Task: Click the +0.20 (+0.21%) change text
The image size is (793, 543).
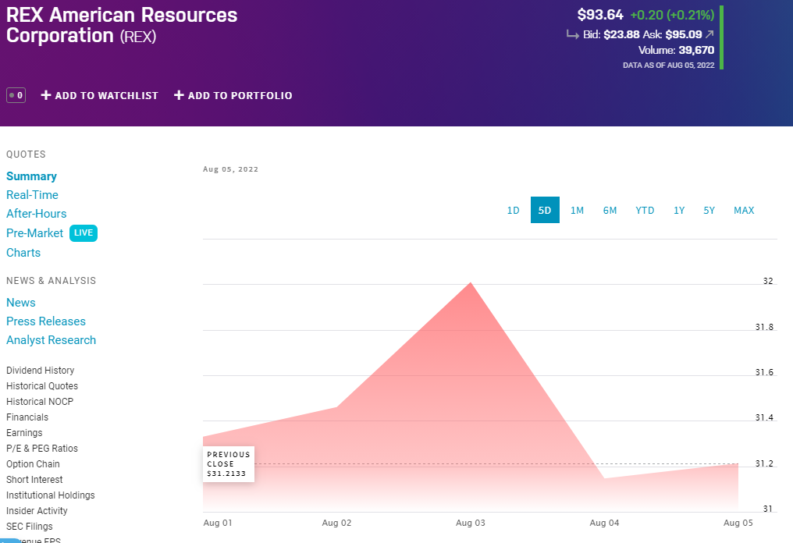Action: click(672, 15)
